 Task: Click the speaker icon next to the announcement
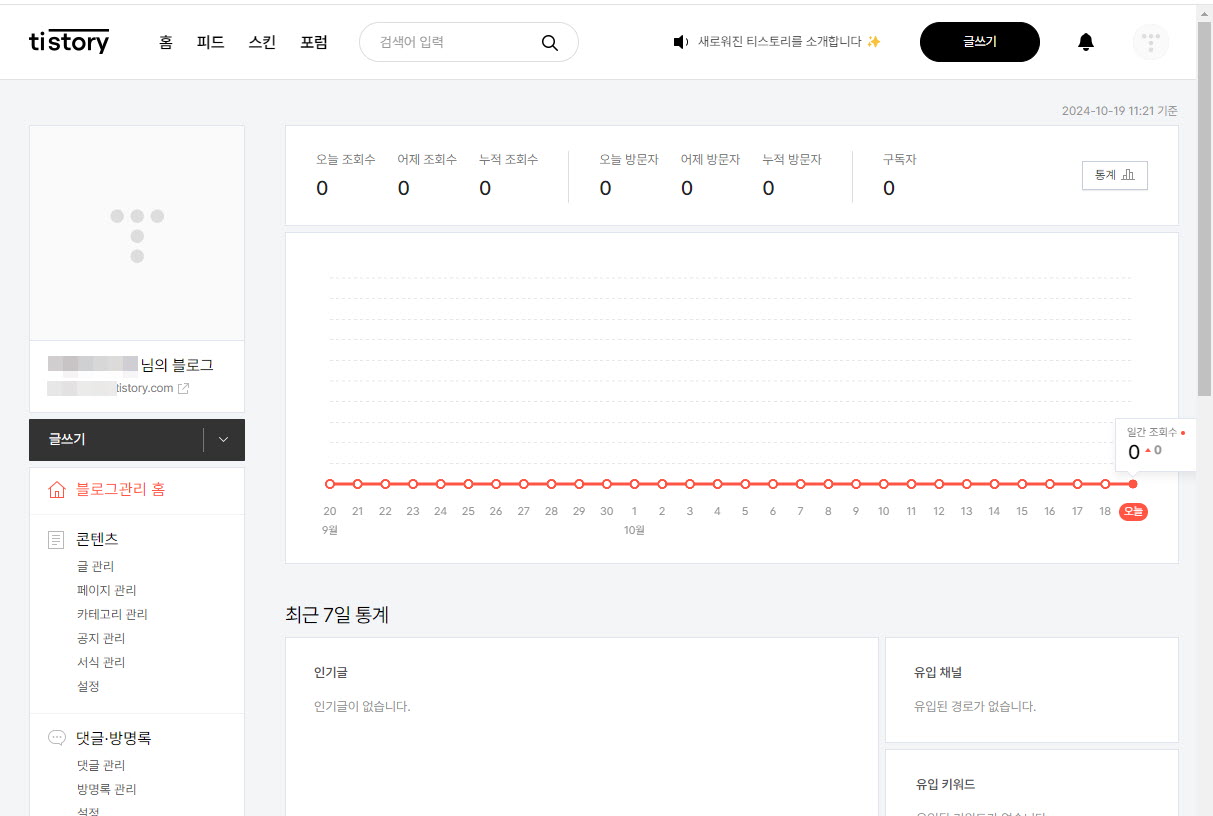click(x=680, y=42)
